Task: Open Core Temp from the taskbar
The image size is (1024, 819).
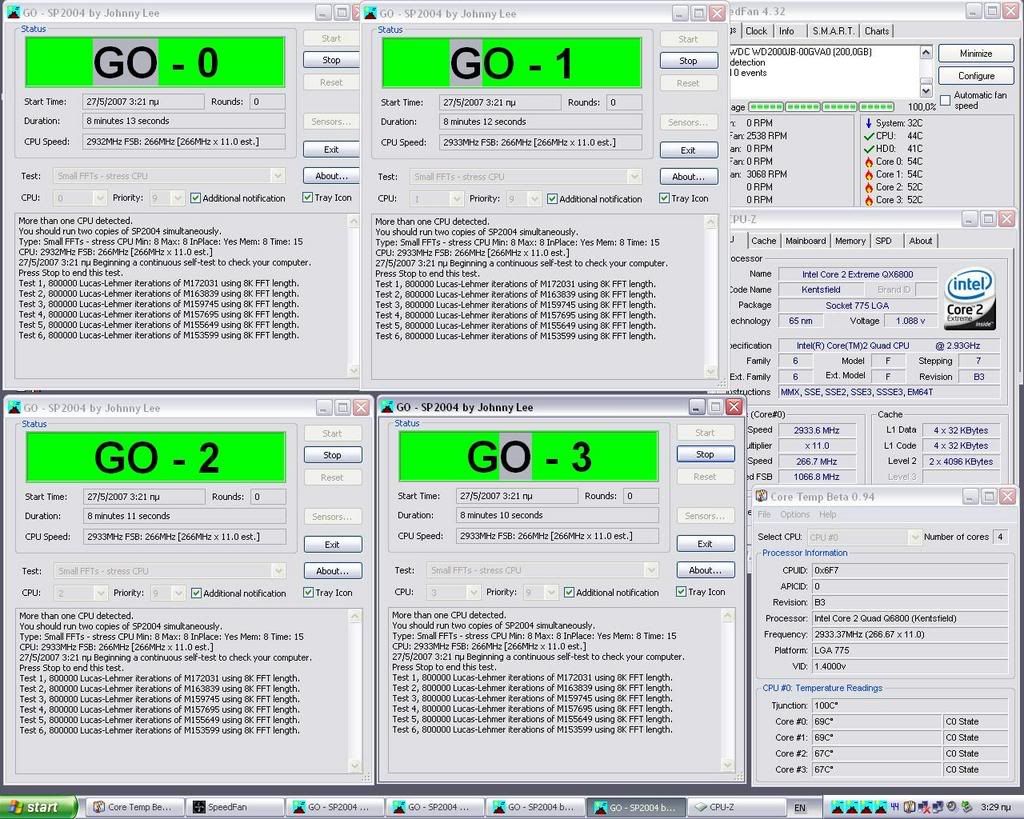Action: click(134, 807)
